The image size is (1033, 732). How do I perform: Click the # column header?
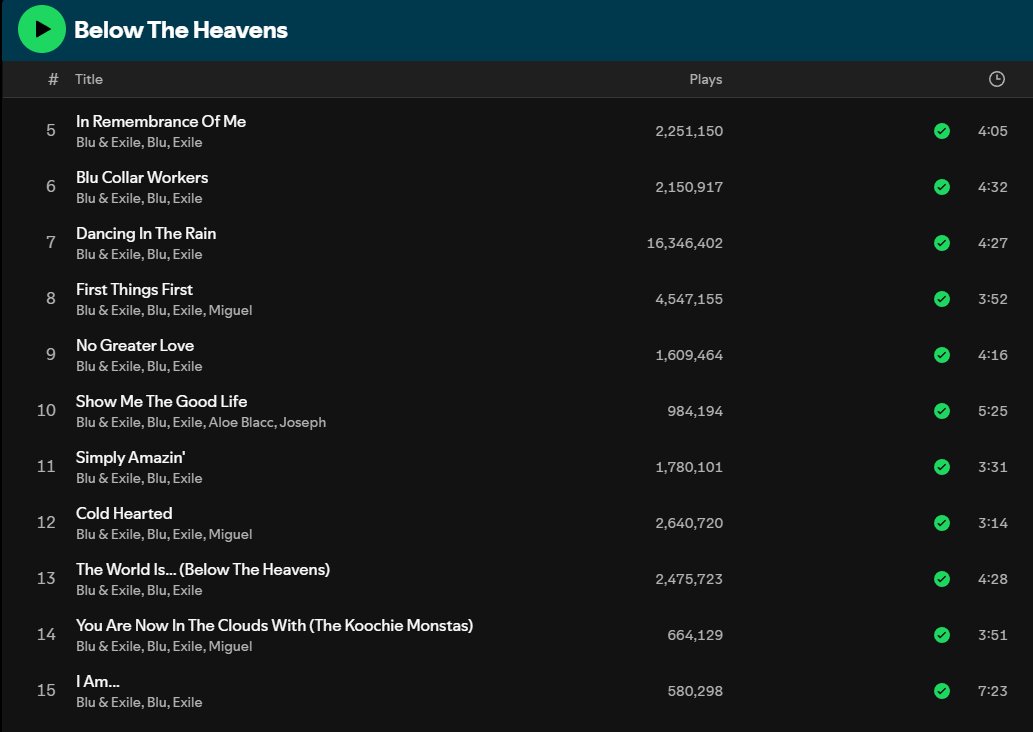53,79
